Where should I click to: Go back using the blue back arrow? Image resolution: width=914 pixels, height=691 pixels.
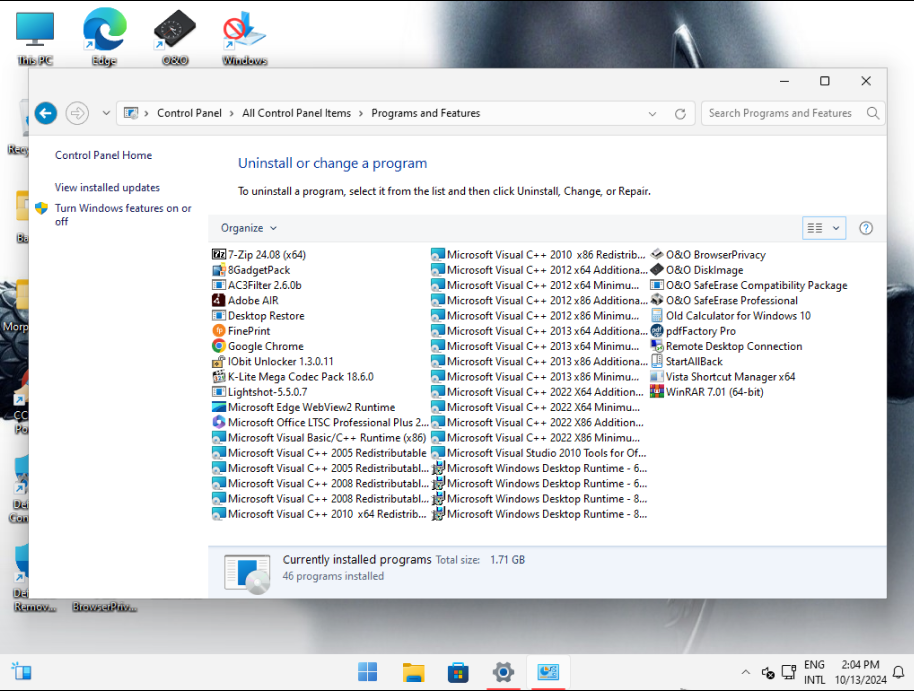coord(46,113)
